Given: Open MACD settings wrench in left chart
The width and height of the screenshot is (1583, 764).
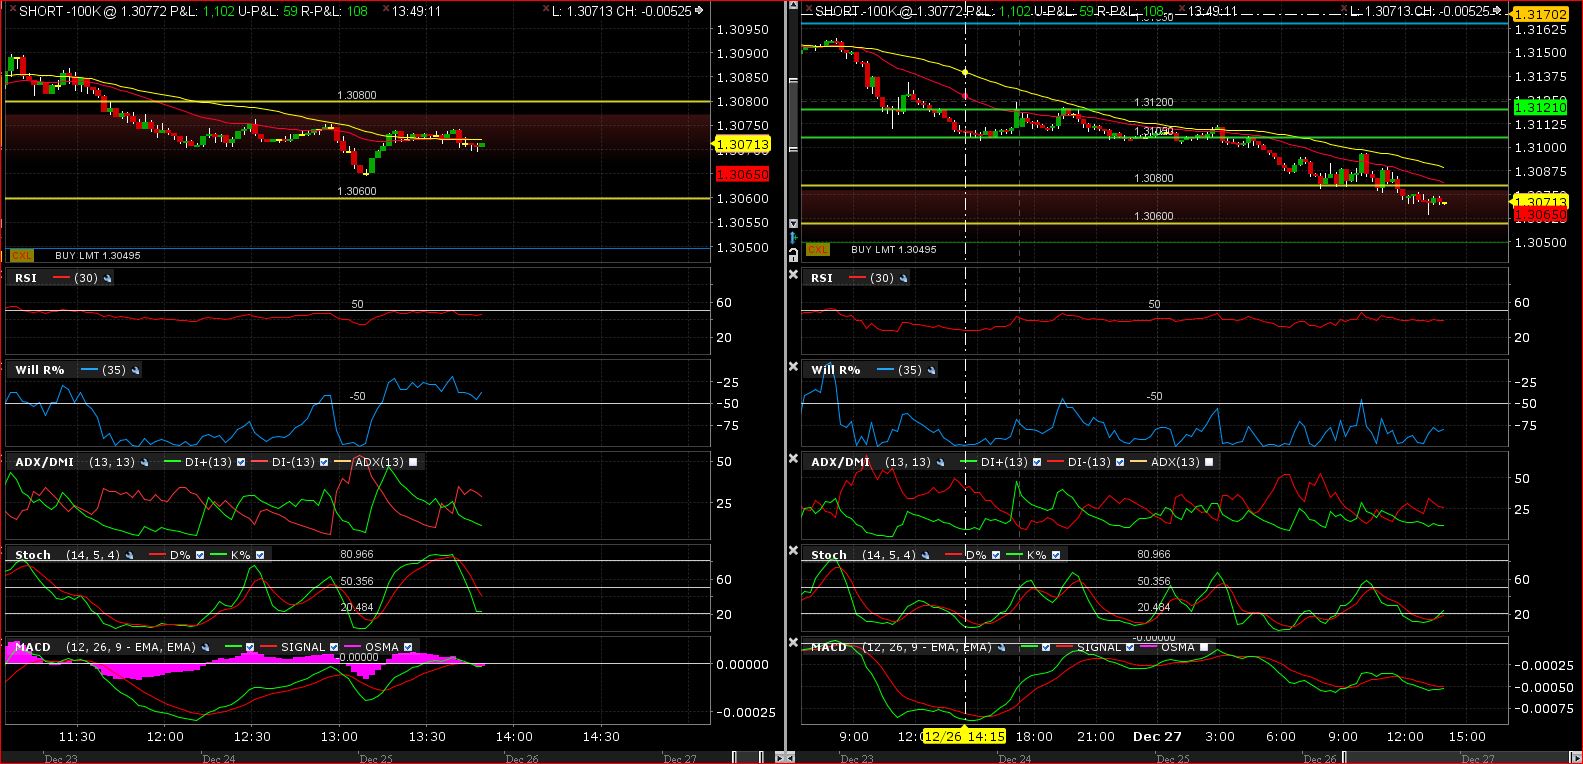Looking at the screenshot, I should coord(208,647).
